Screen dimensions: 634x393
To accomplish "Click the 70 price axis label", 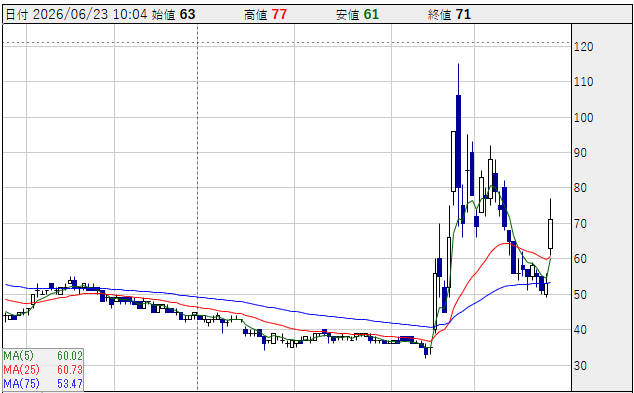I will click(x=581, y=224).
